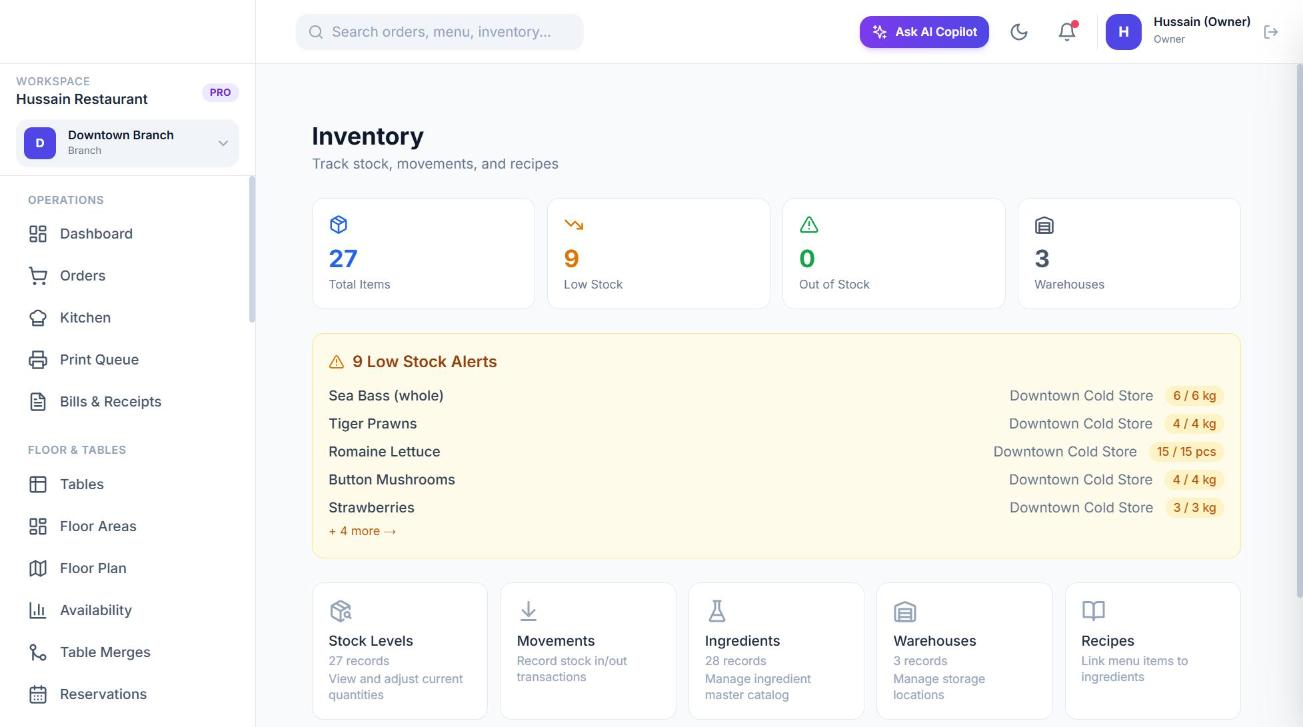Viewport: 1303px width, 727px height.
Task: Click the '+ 4 more' alerts link
Action: tap(362, 531)
